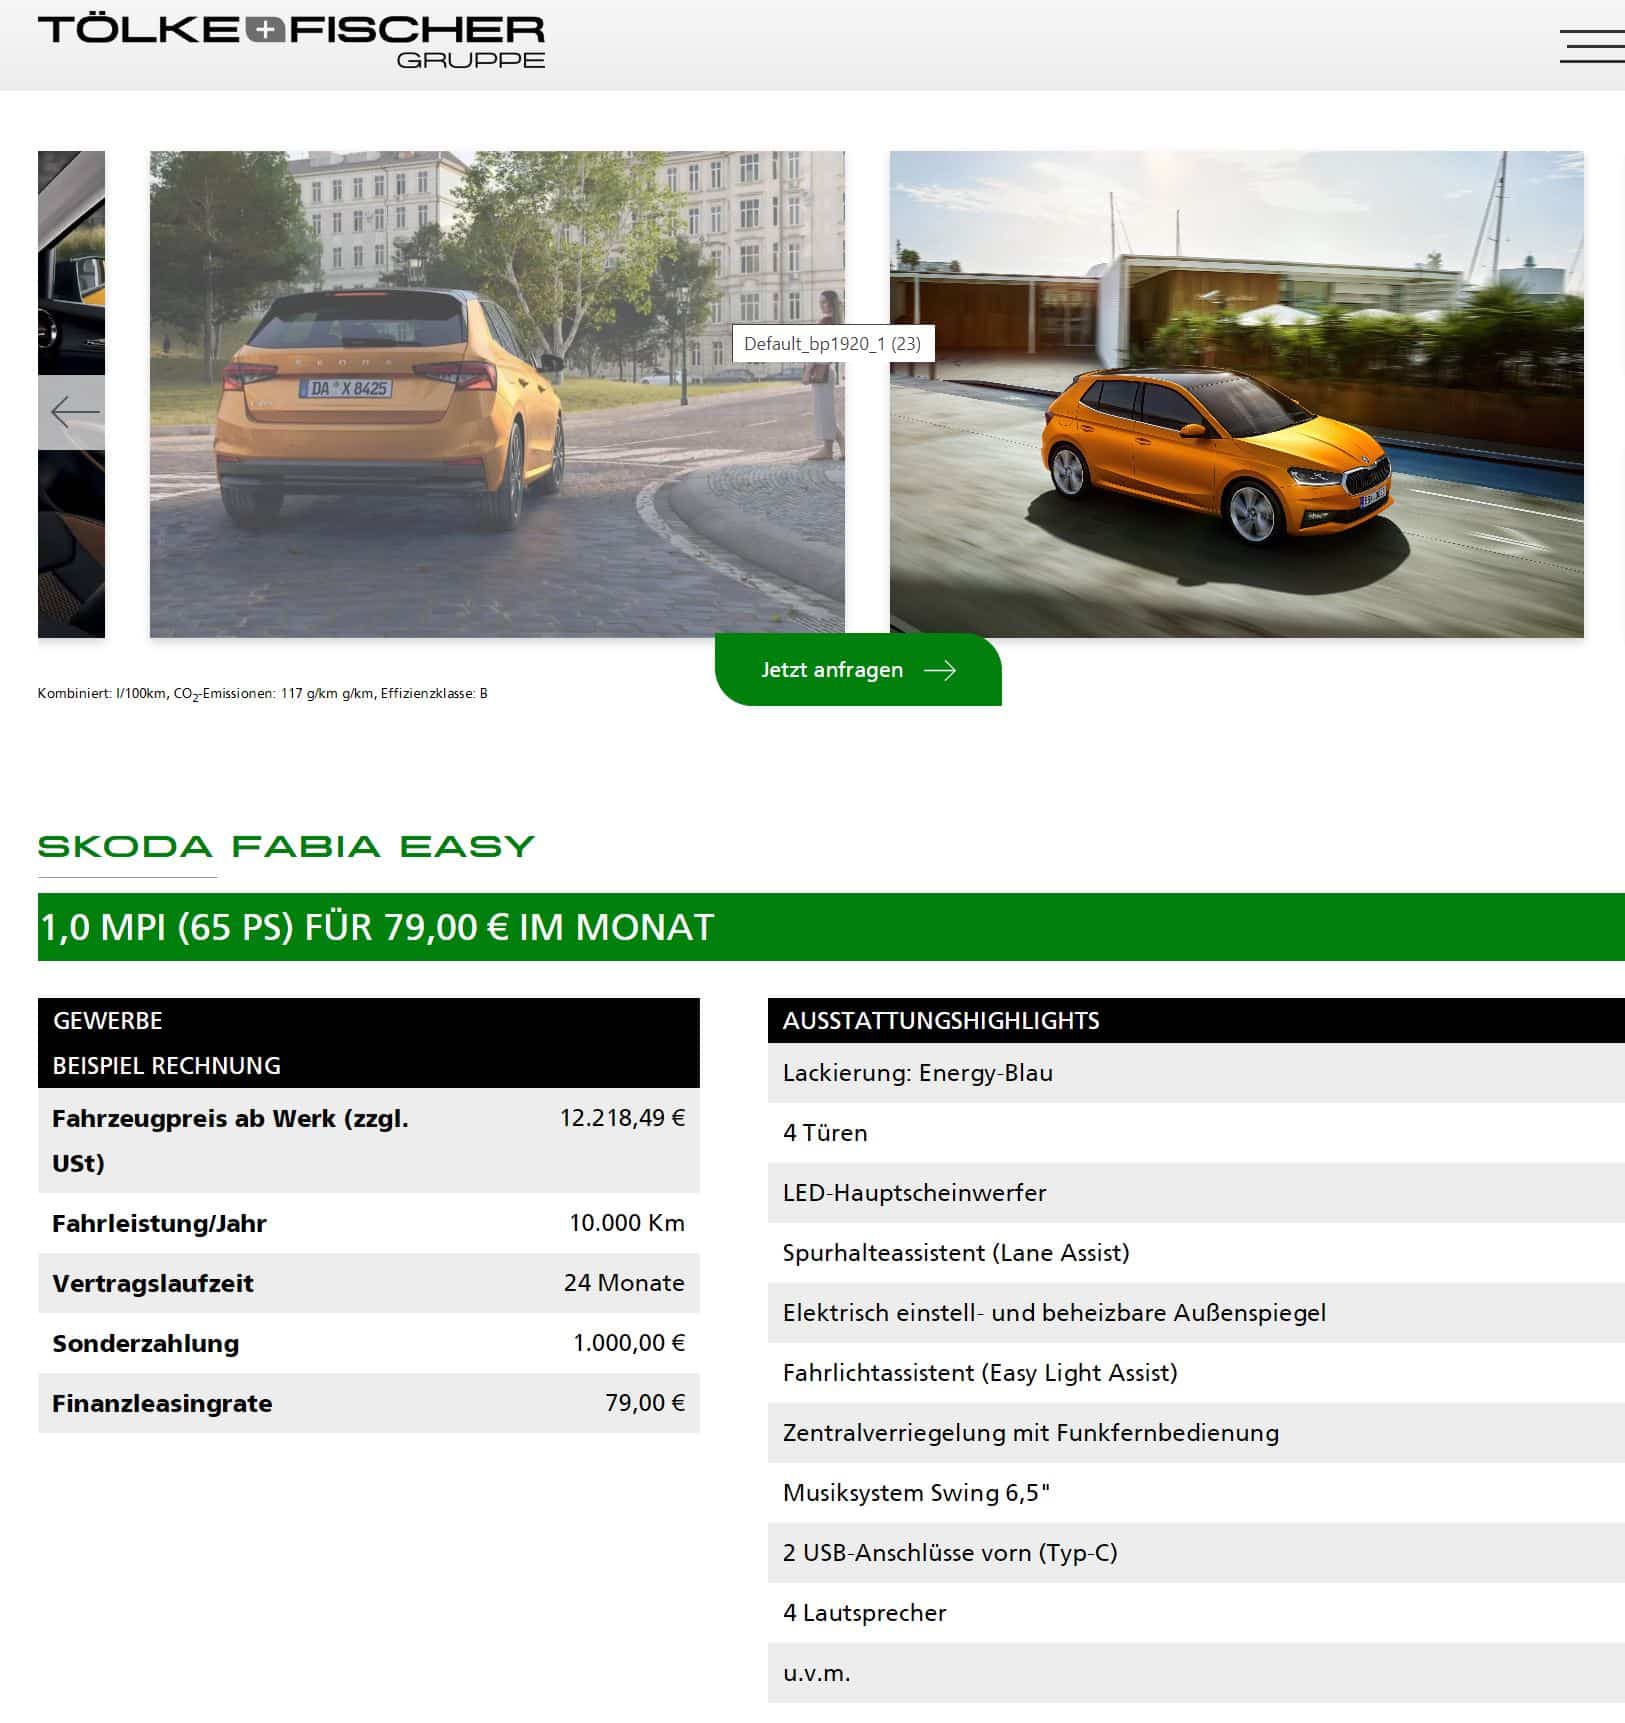Click the 10.000 Km value
The width and height of the screenshot is (1625, 1723).
tap(627, 1223)
